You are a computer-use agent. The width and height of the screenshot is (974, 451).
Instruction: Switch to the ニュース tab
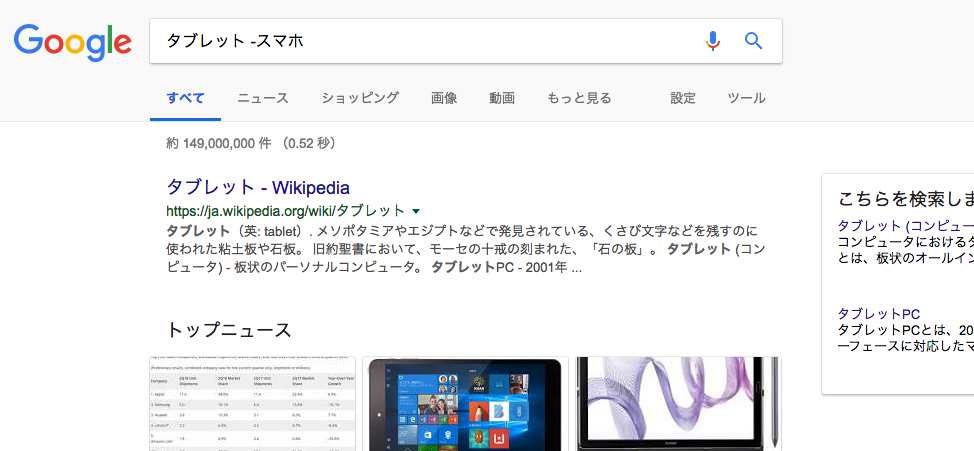click(263, 98)
